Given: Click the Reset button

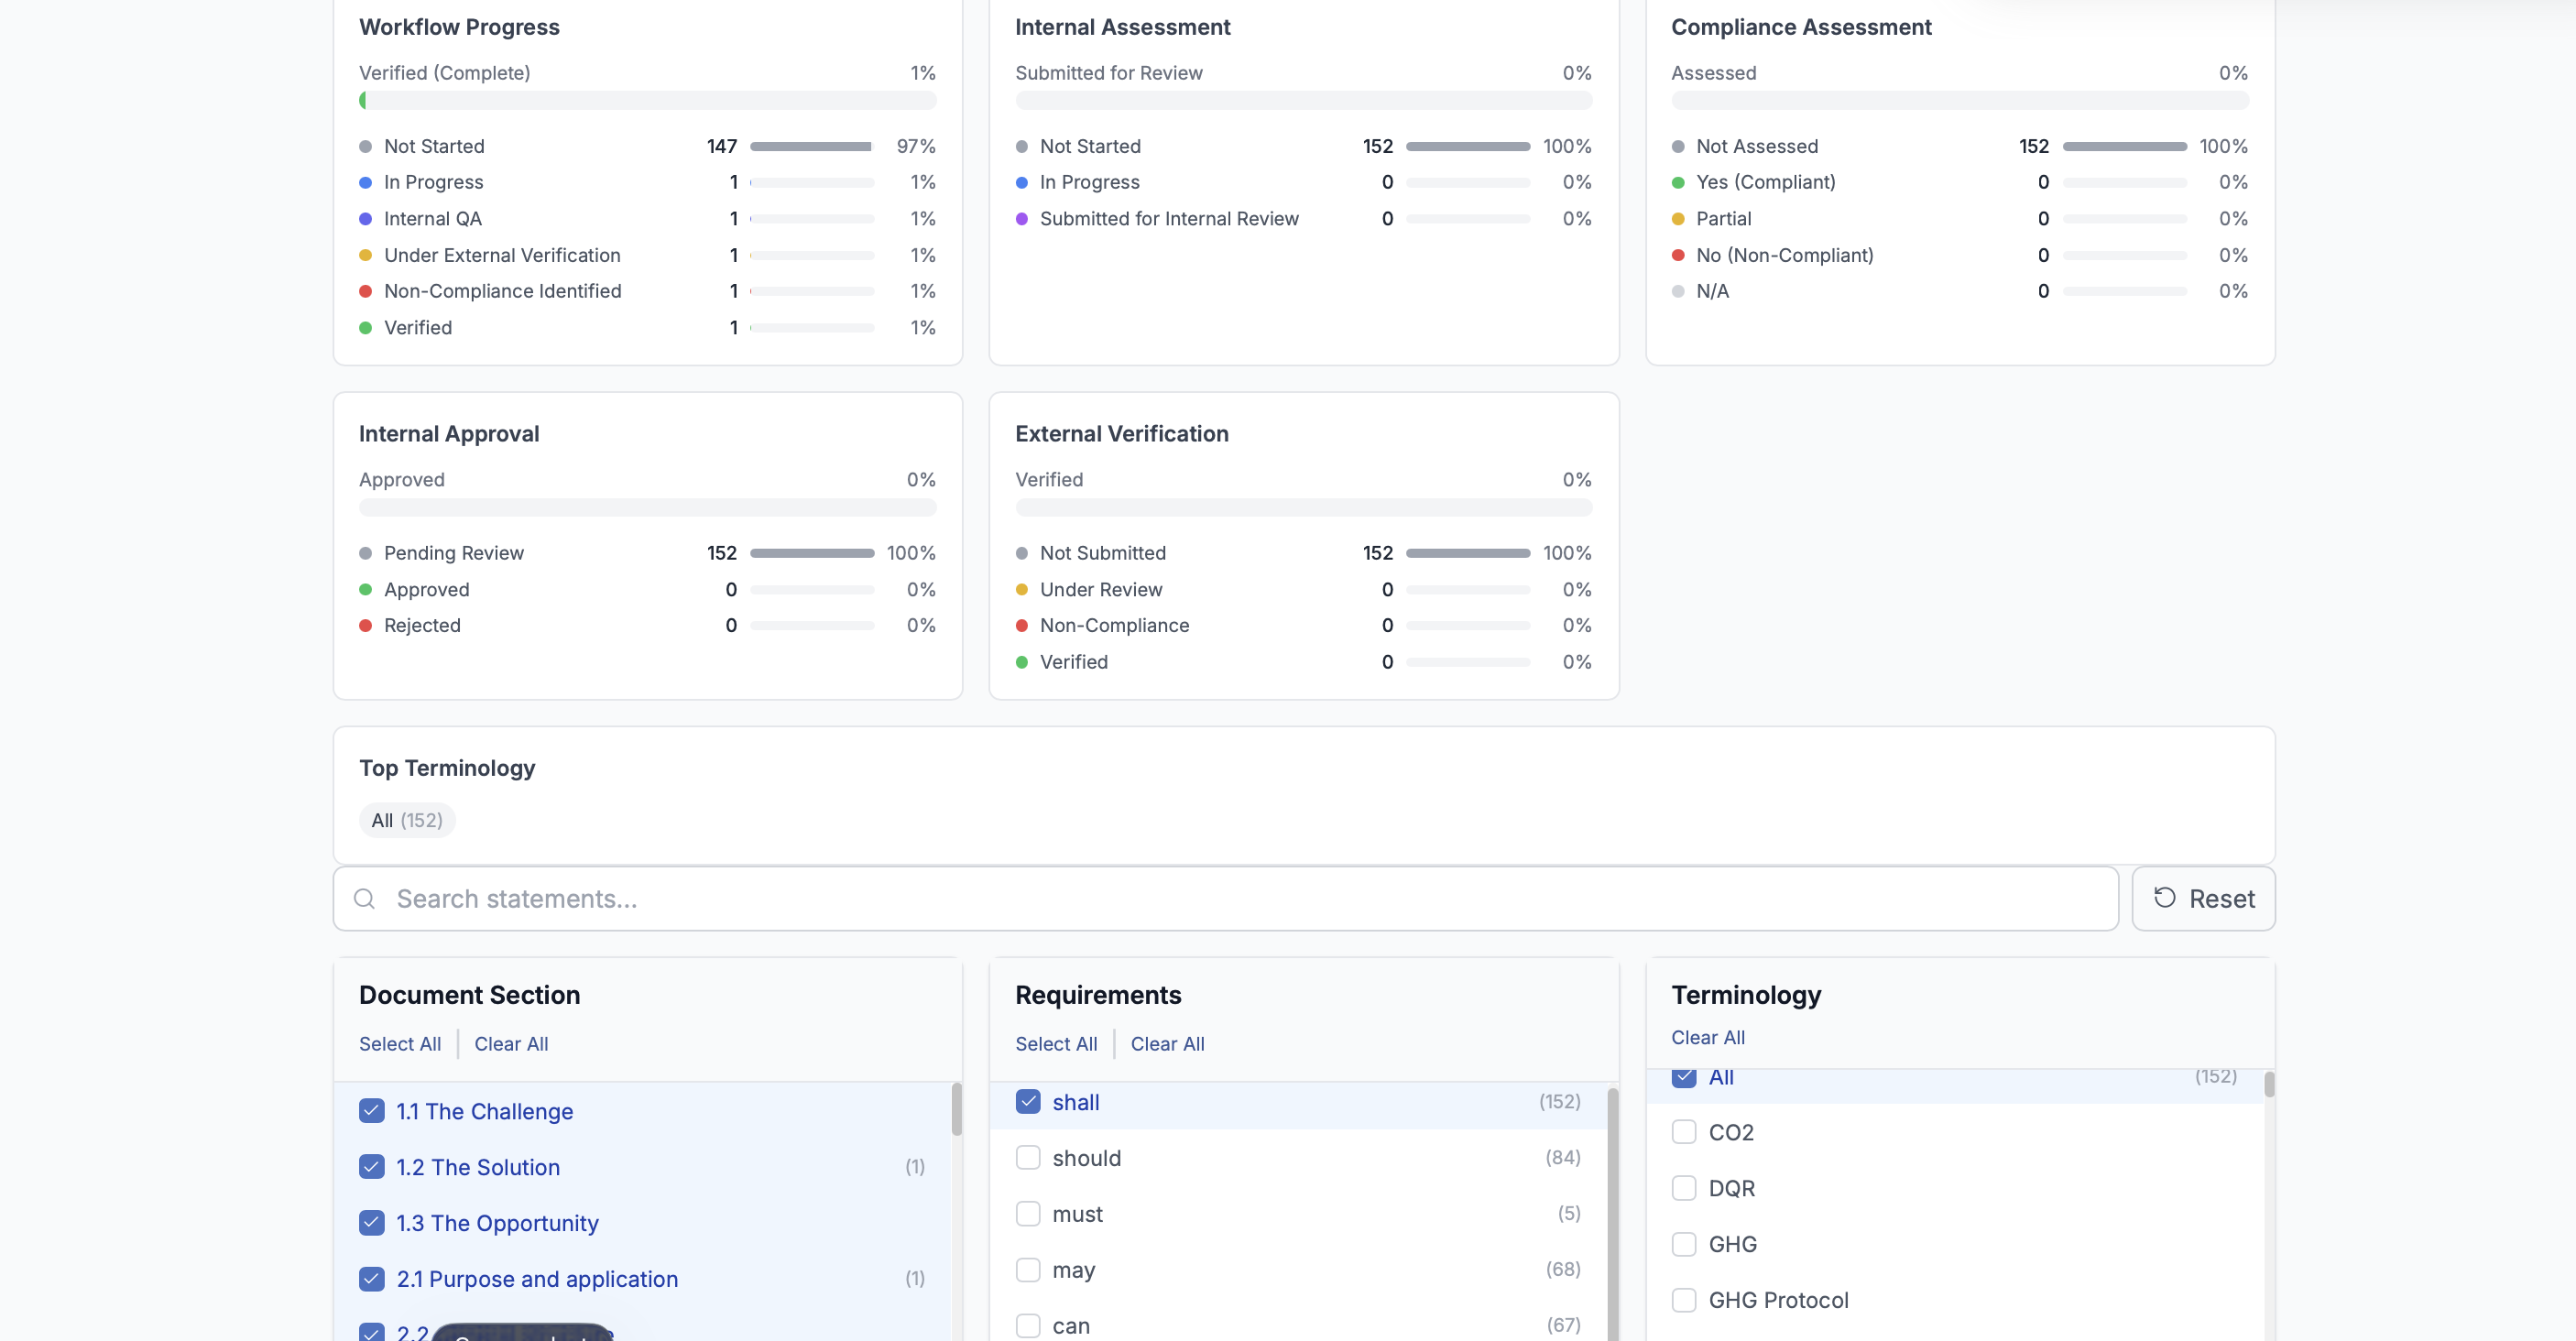Looking at the screenshot, I should point(2203,898).
